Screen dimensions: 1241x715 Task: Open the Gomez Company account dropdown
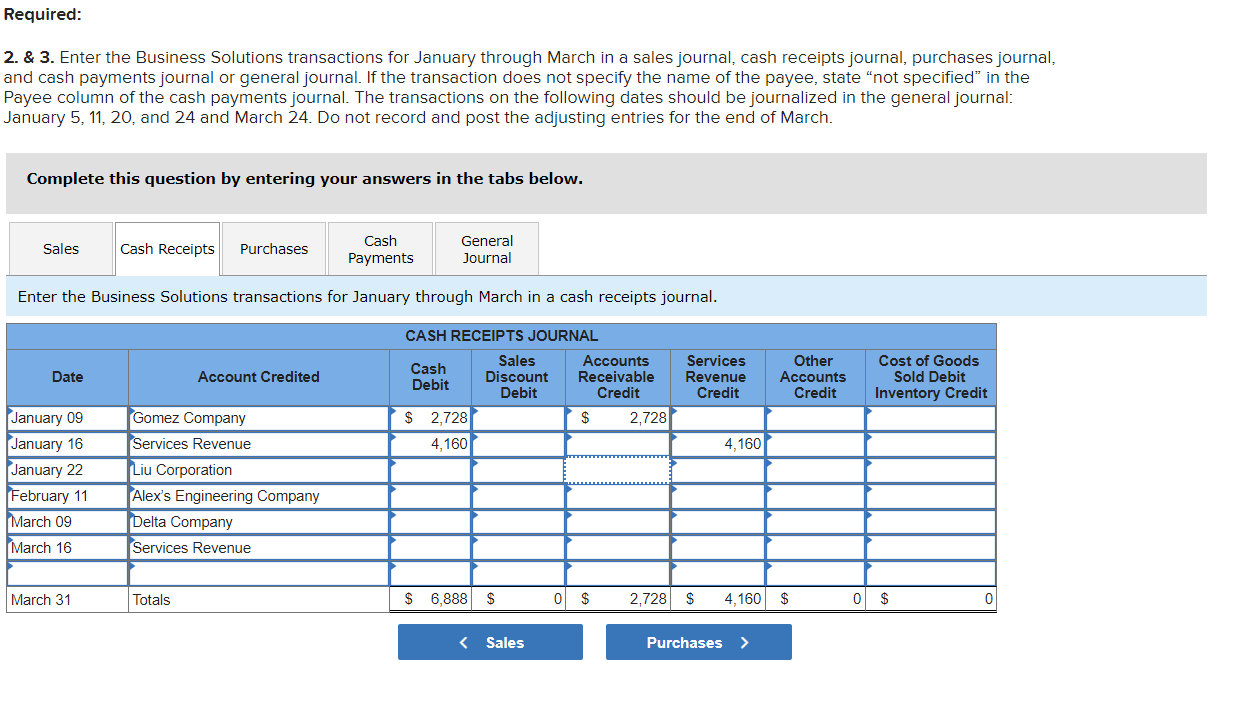(259, 418)
